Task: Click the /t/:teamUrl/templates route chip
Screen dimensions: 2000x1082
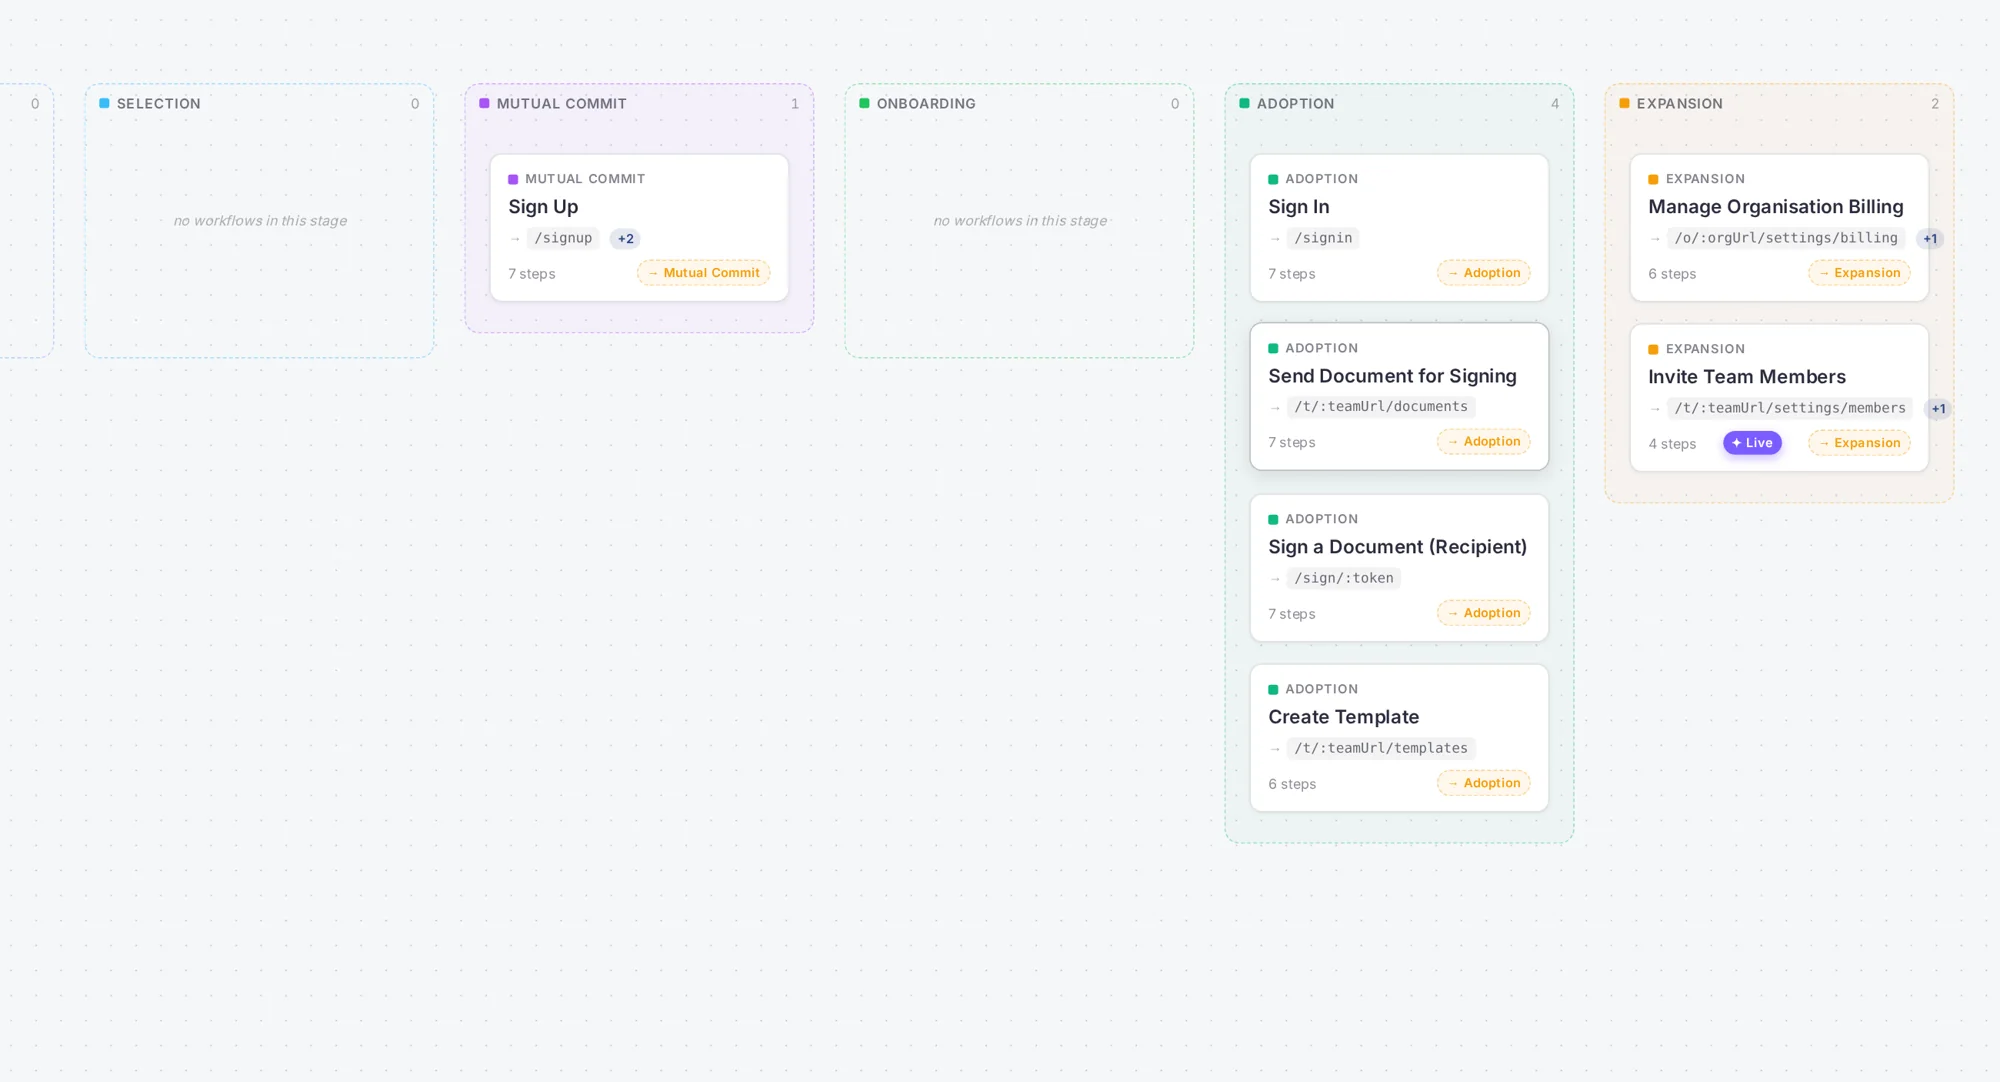Action: click(x=1381, y=748)
